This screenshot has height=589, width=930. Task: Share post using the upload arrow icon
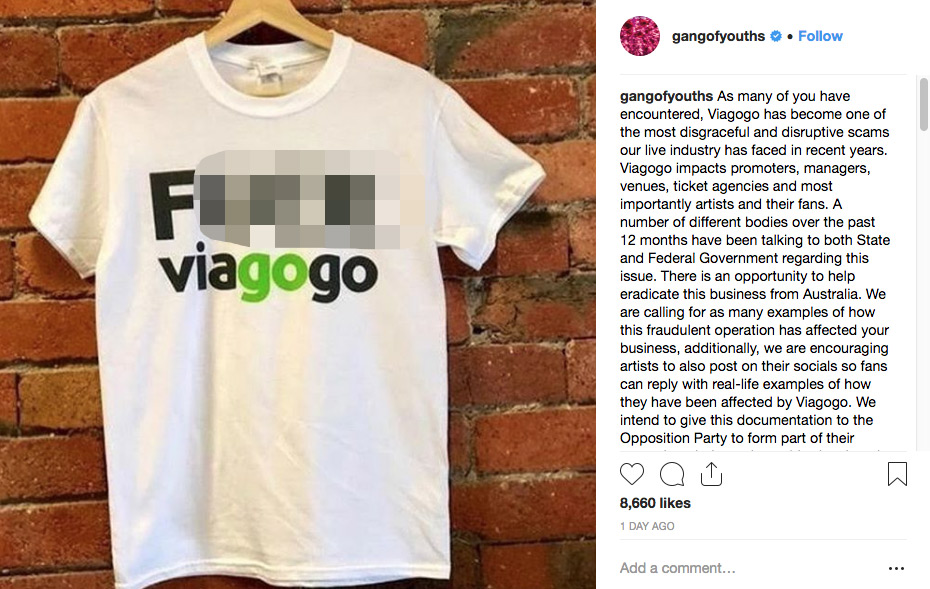(711, 474)
